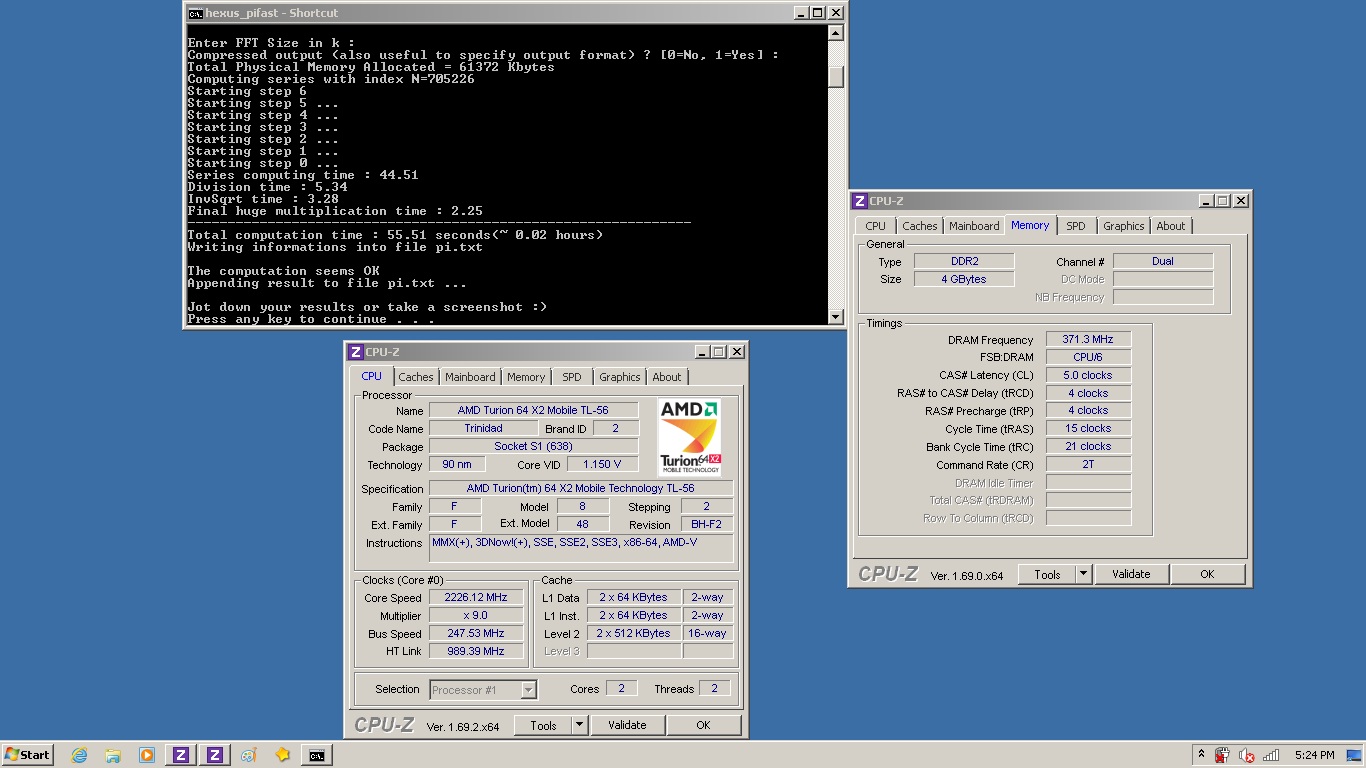Launch Internet Explorer from the taskbar
Image resolution: width=1366 pixels, height=768 pixels.
coord(79,755)
